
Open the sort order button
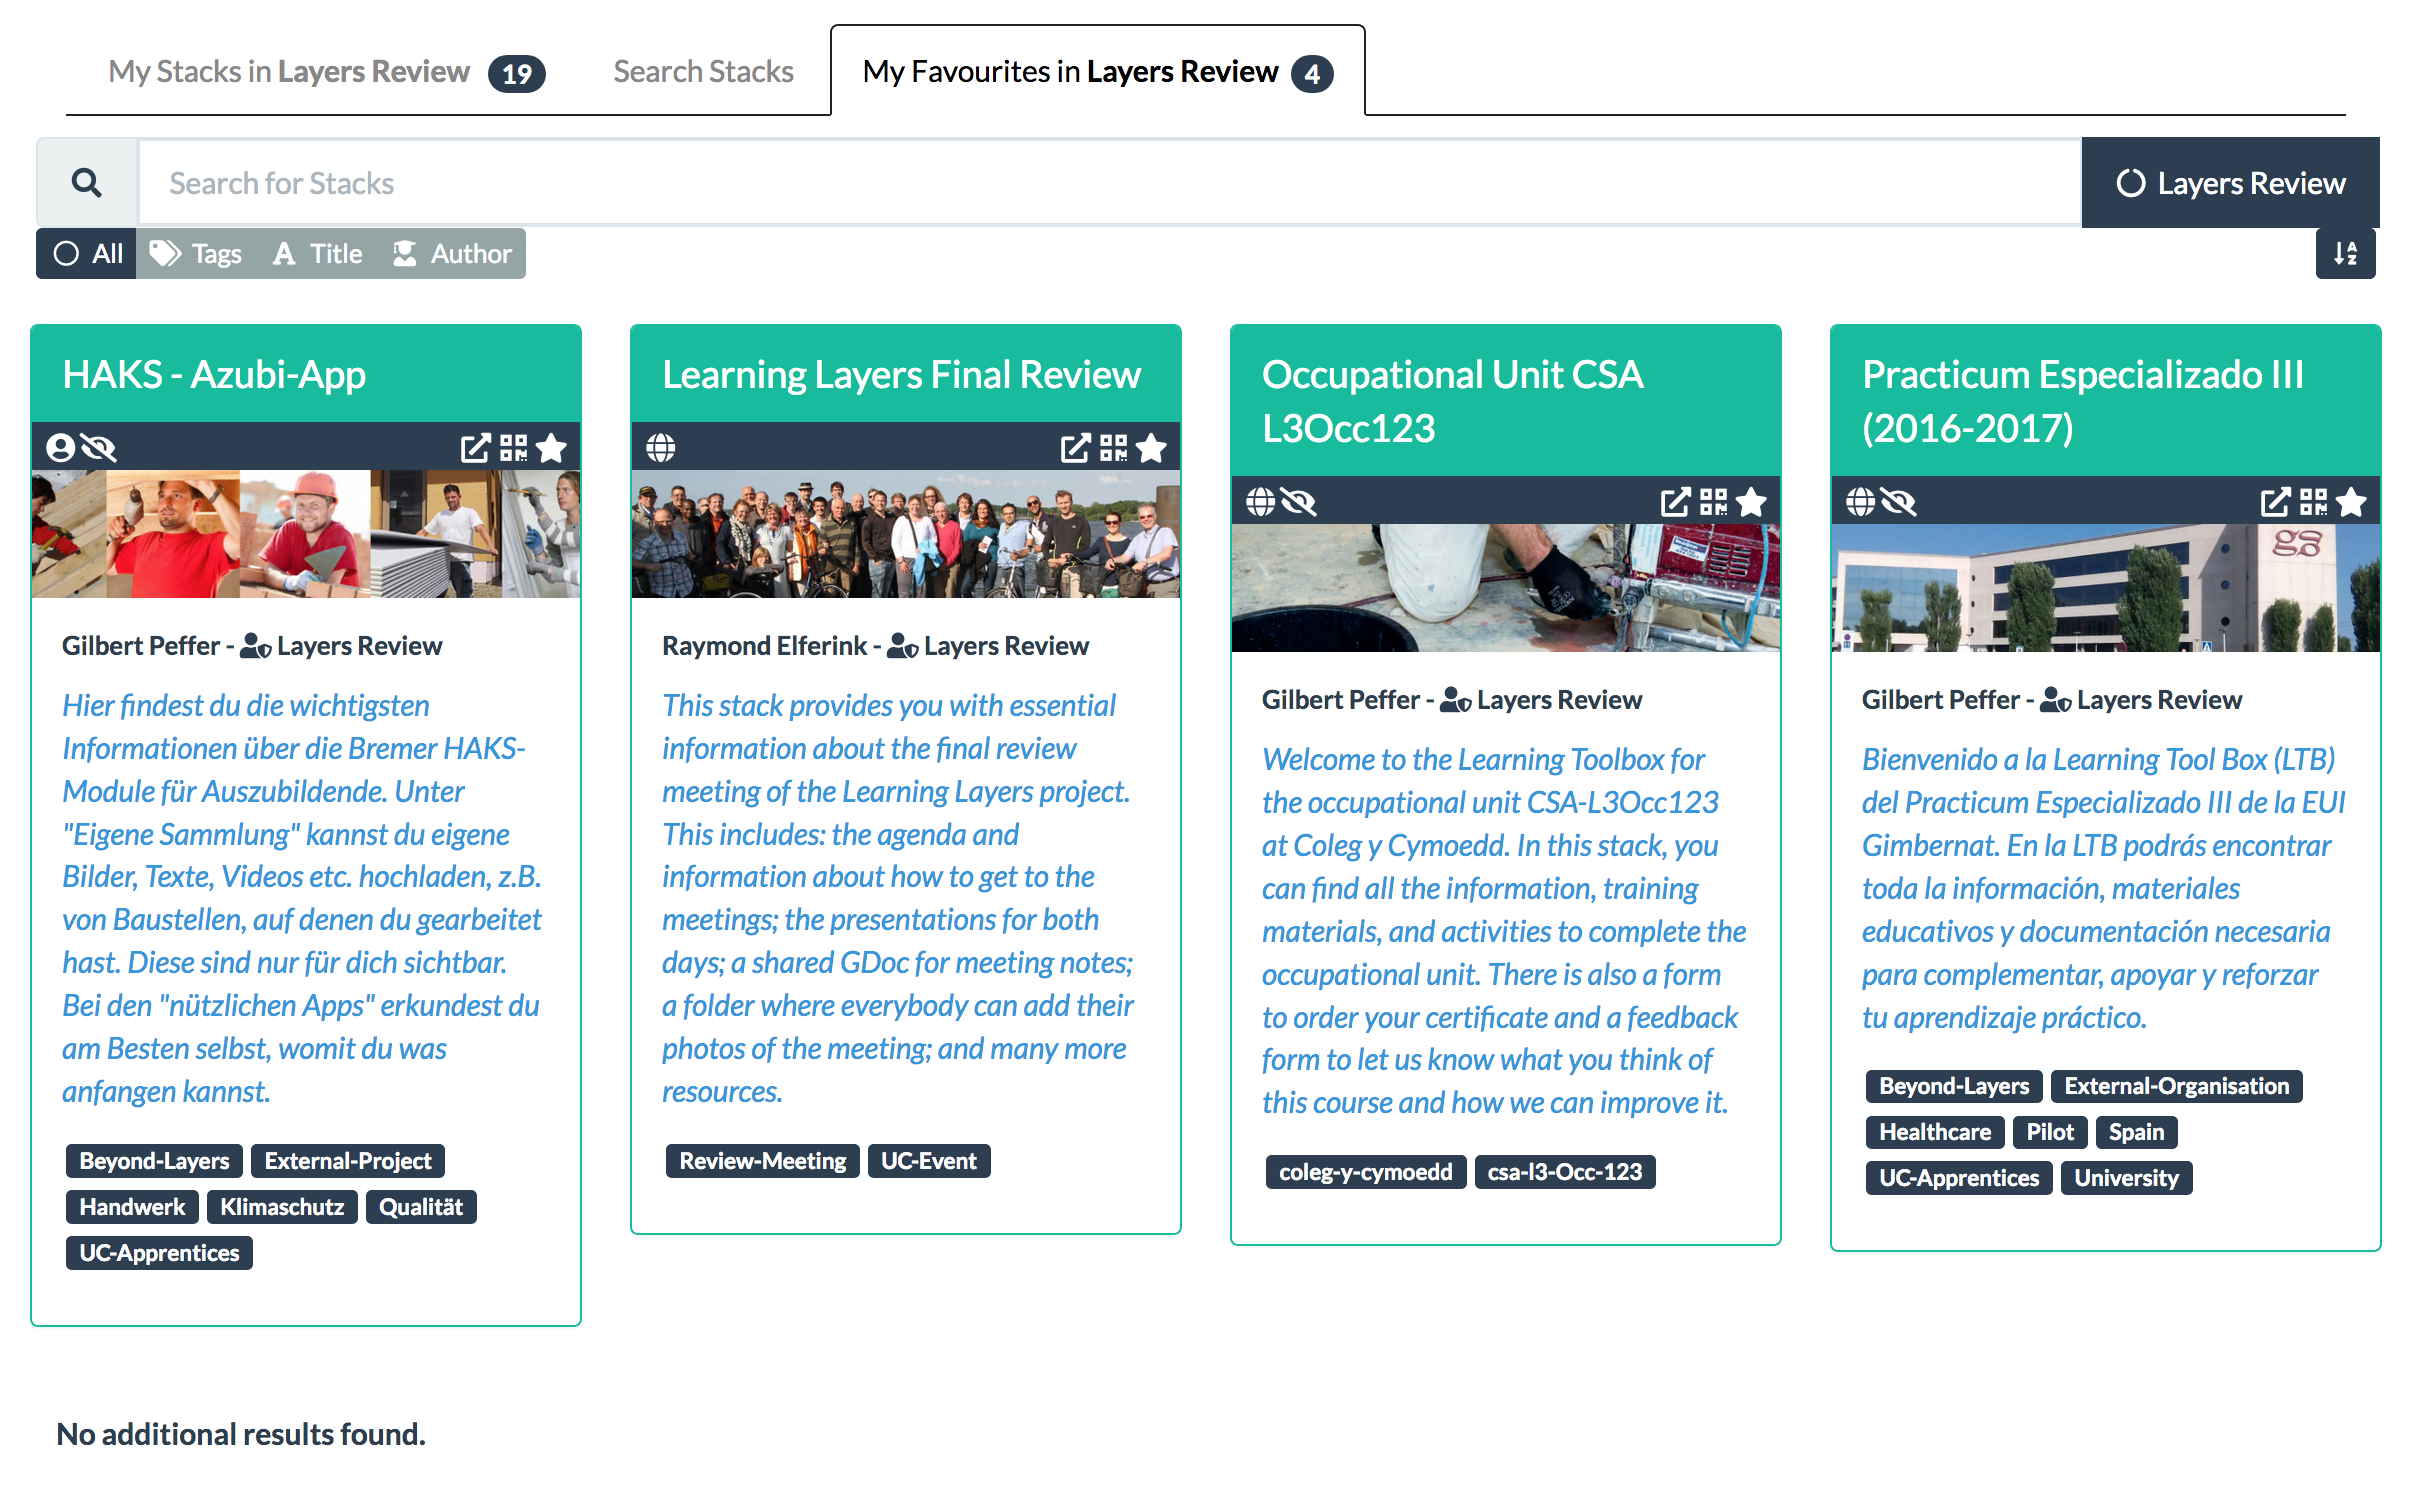(2345, 254)
